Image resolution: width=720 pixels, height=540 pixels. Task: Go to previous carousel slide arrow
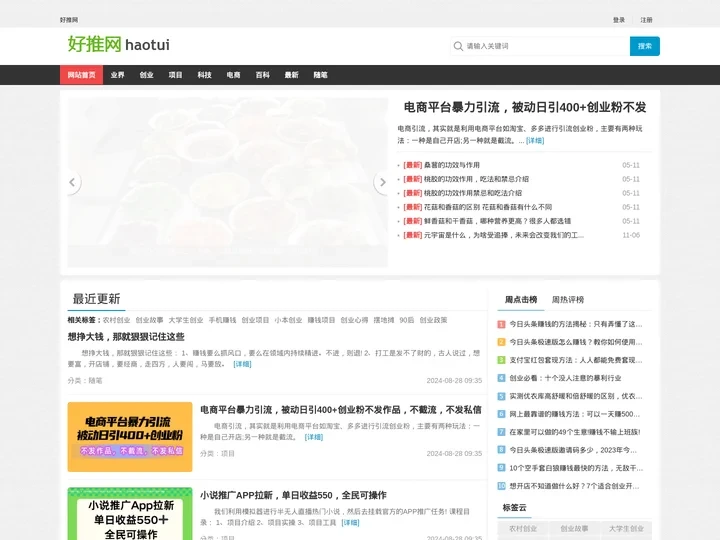pyautogui.click(x=73, y=182)
